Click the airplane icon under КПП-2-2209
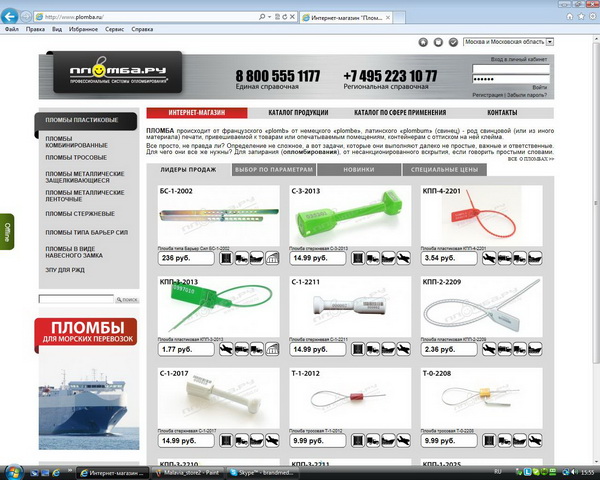600x480 pixels. click(x=489, y=349)
